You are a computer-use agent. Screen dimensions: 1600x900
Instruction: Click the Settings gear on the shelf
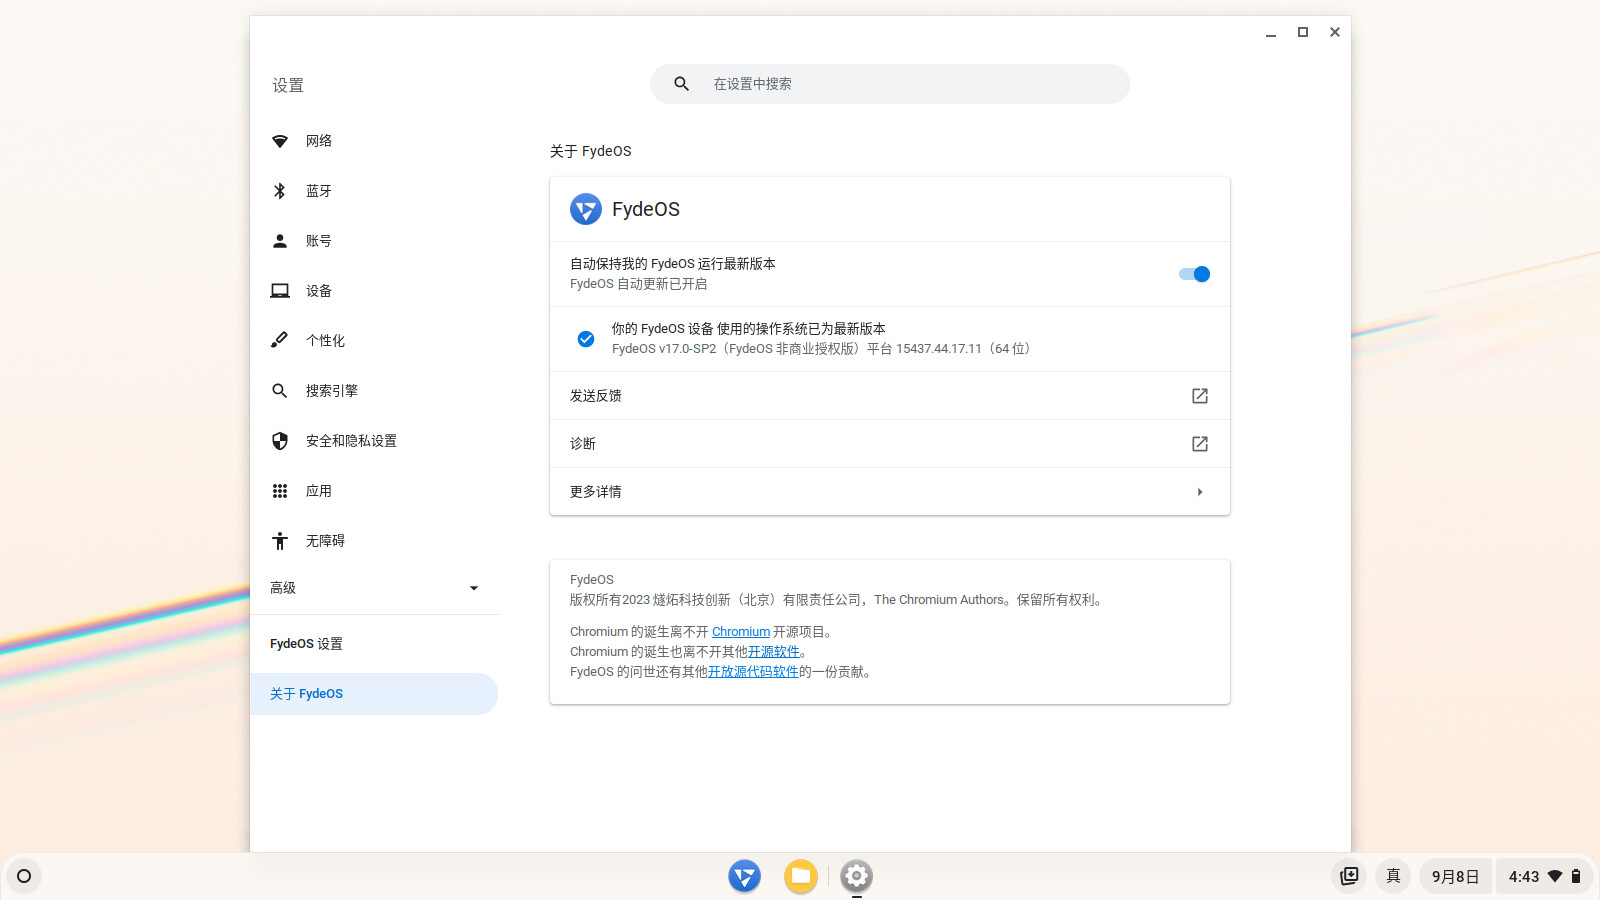[856, 876]
